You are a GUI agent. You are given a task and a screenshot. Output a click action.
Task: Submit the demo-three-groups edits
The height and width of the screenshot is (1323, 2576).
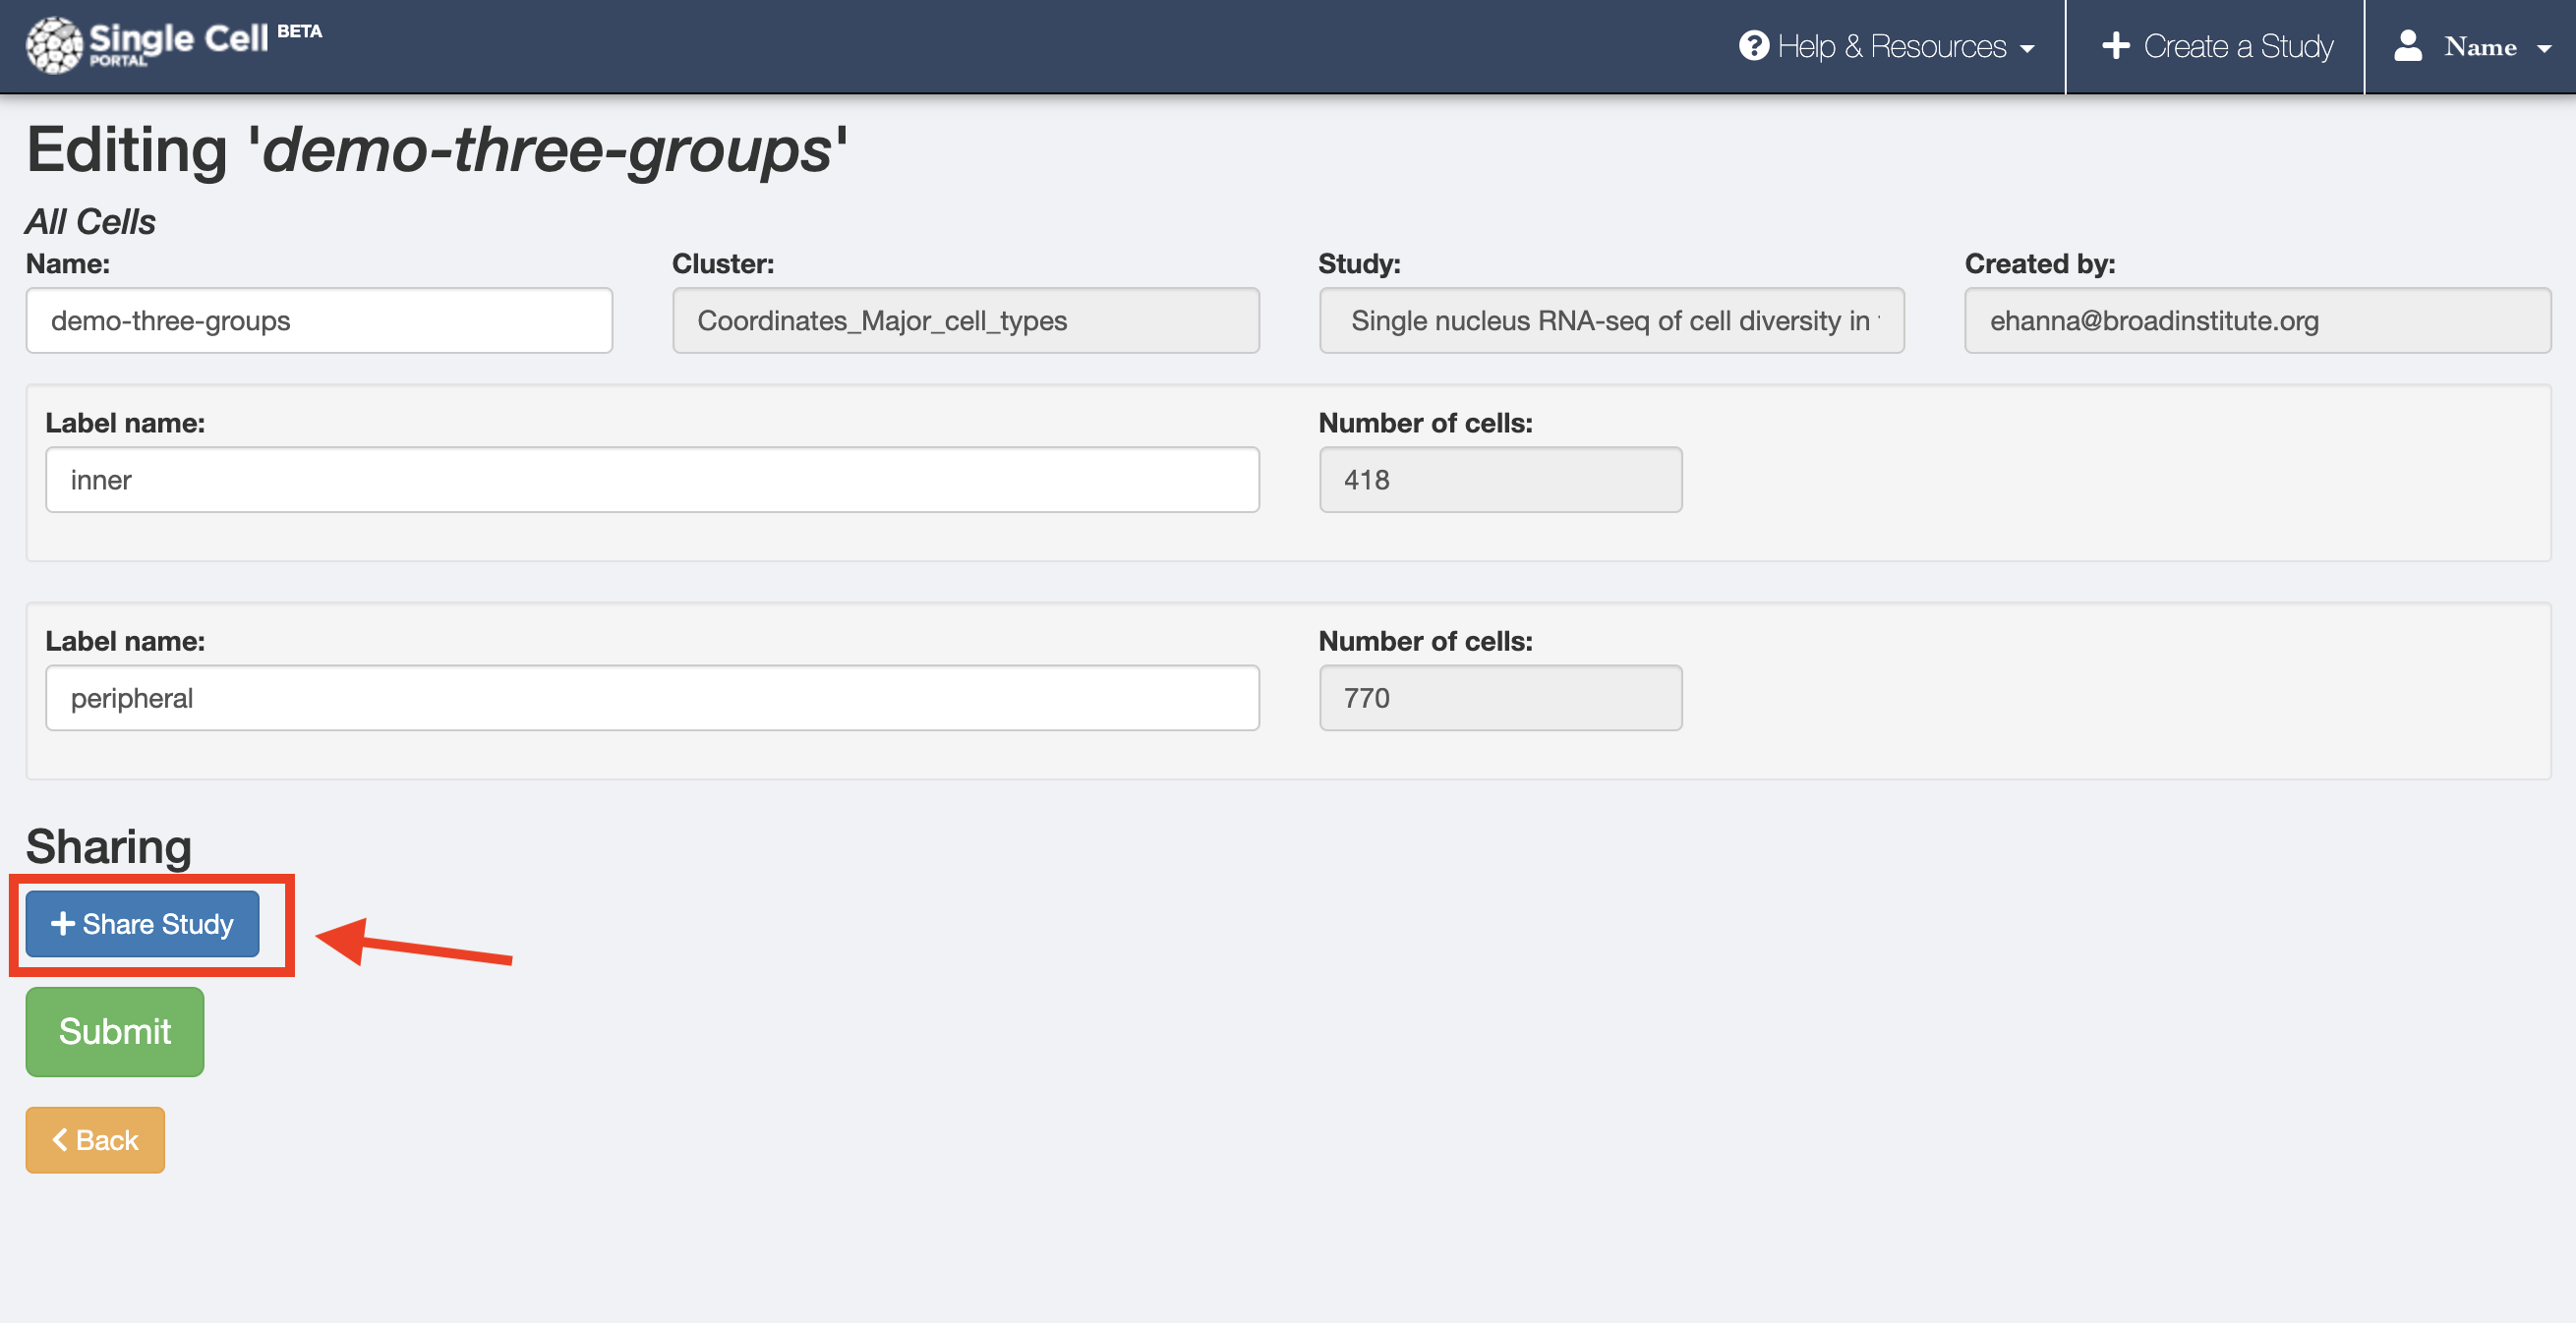tap(114, 1031)
